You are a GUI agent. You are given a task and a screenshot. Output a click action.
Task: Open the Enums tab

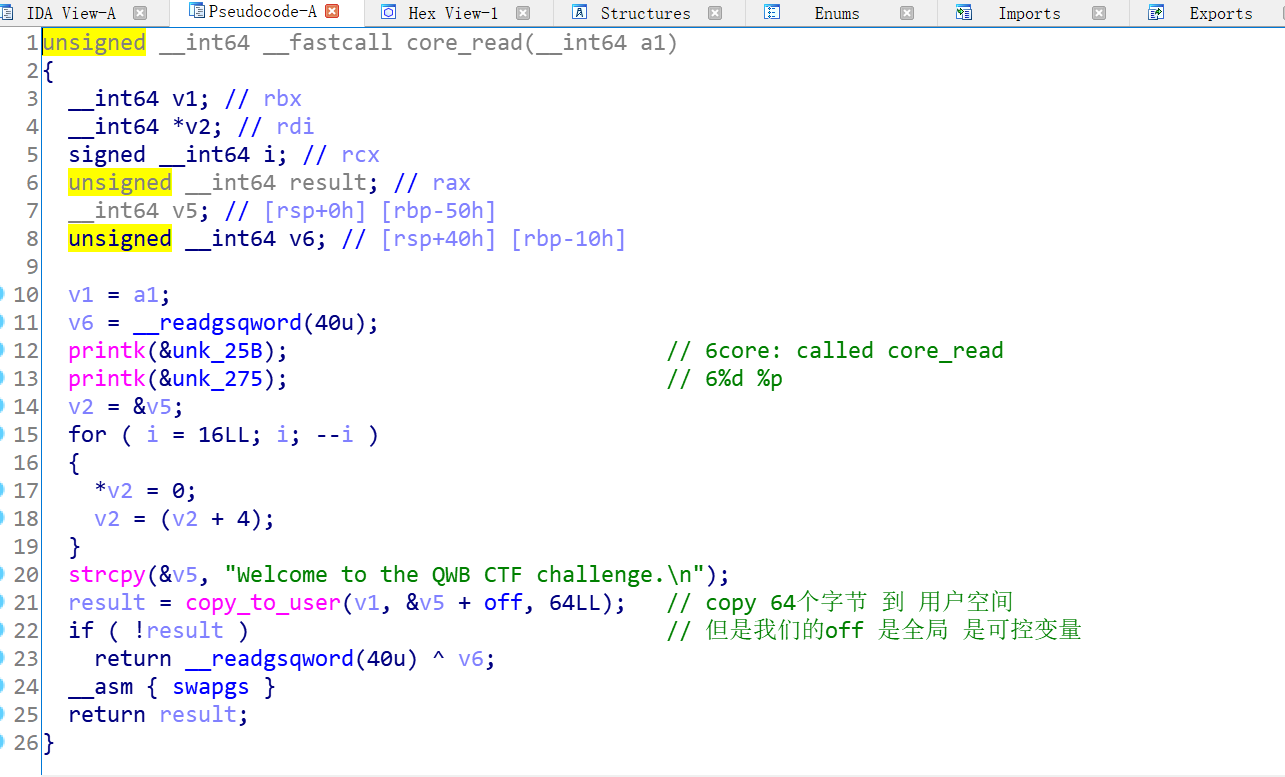pos(836,13)
